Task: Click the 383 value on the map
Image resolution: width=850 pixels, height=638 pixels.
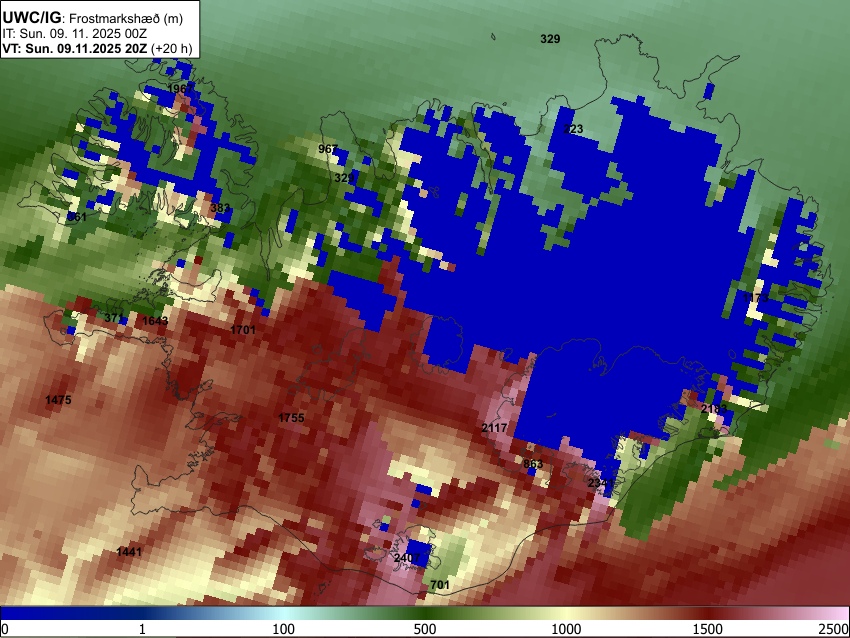Action: point(220,208)
